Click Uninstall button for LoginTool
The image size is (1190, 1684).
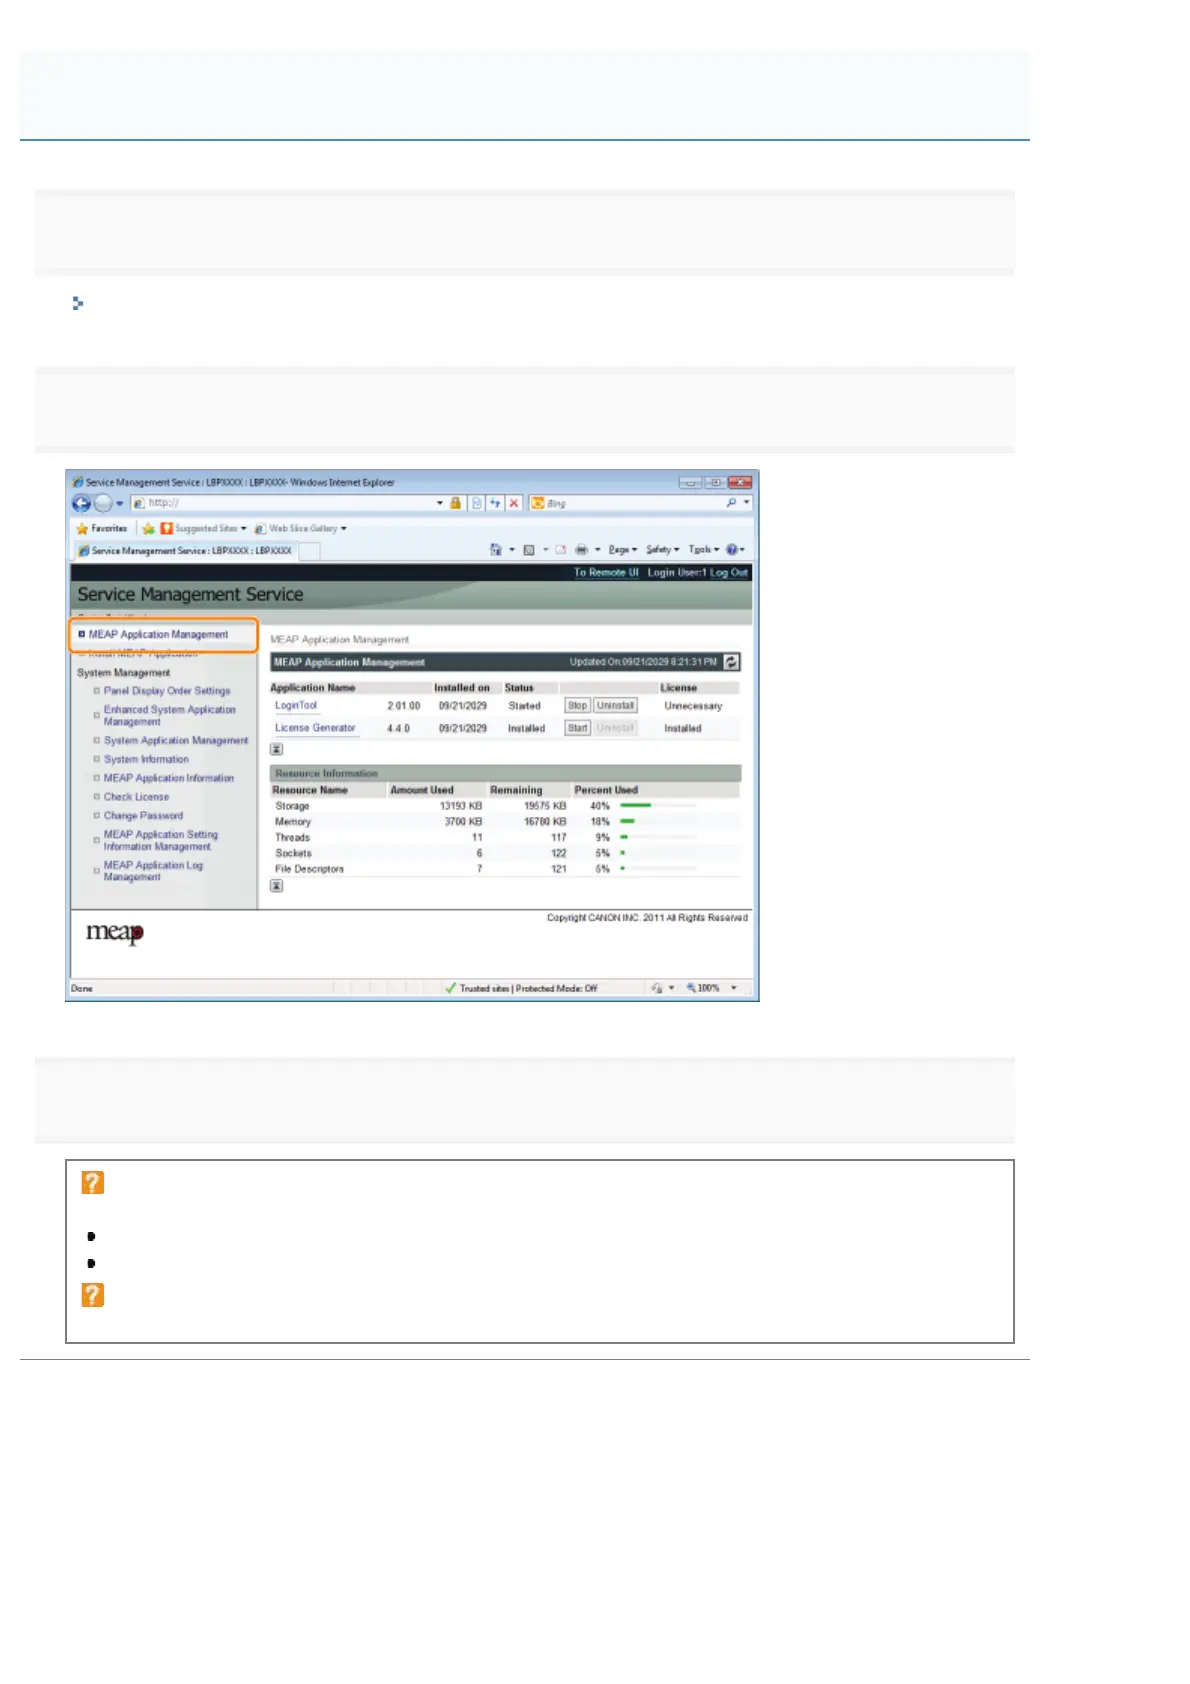point(616,706)
